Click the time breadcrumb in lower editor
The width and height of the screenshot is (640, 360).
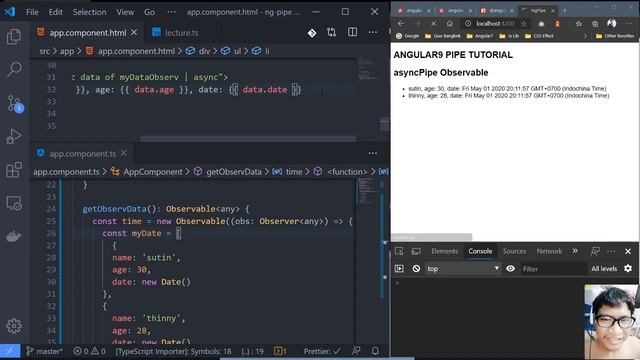[293, 172]
